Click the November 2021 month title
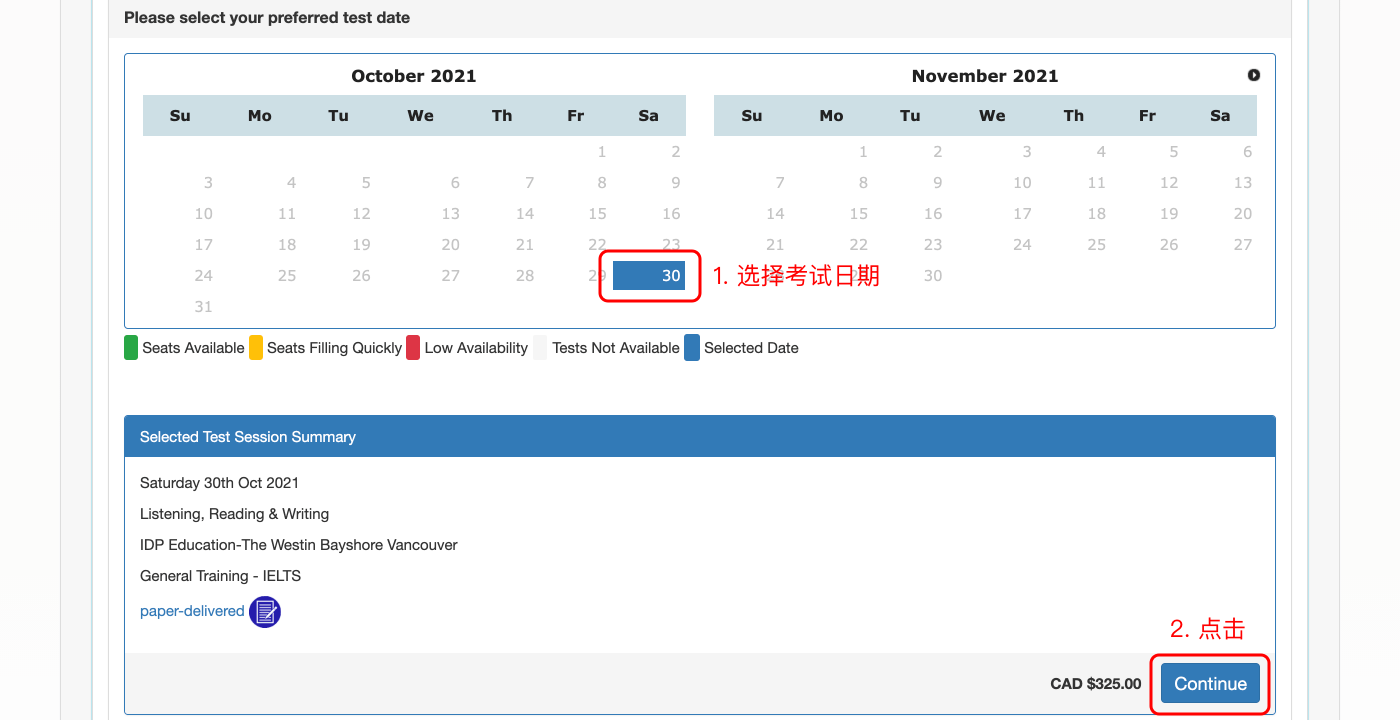1400x720 pixels. [984, 76]
